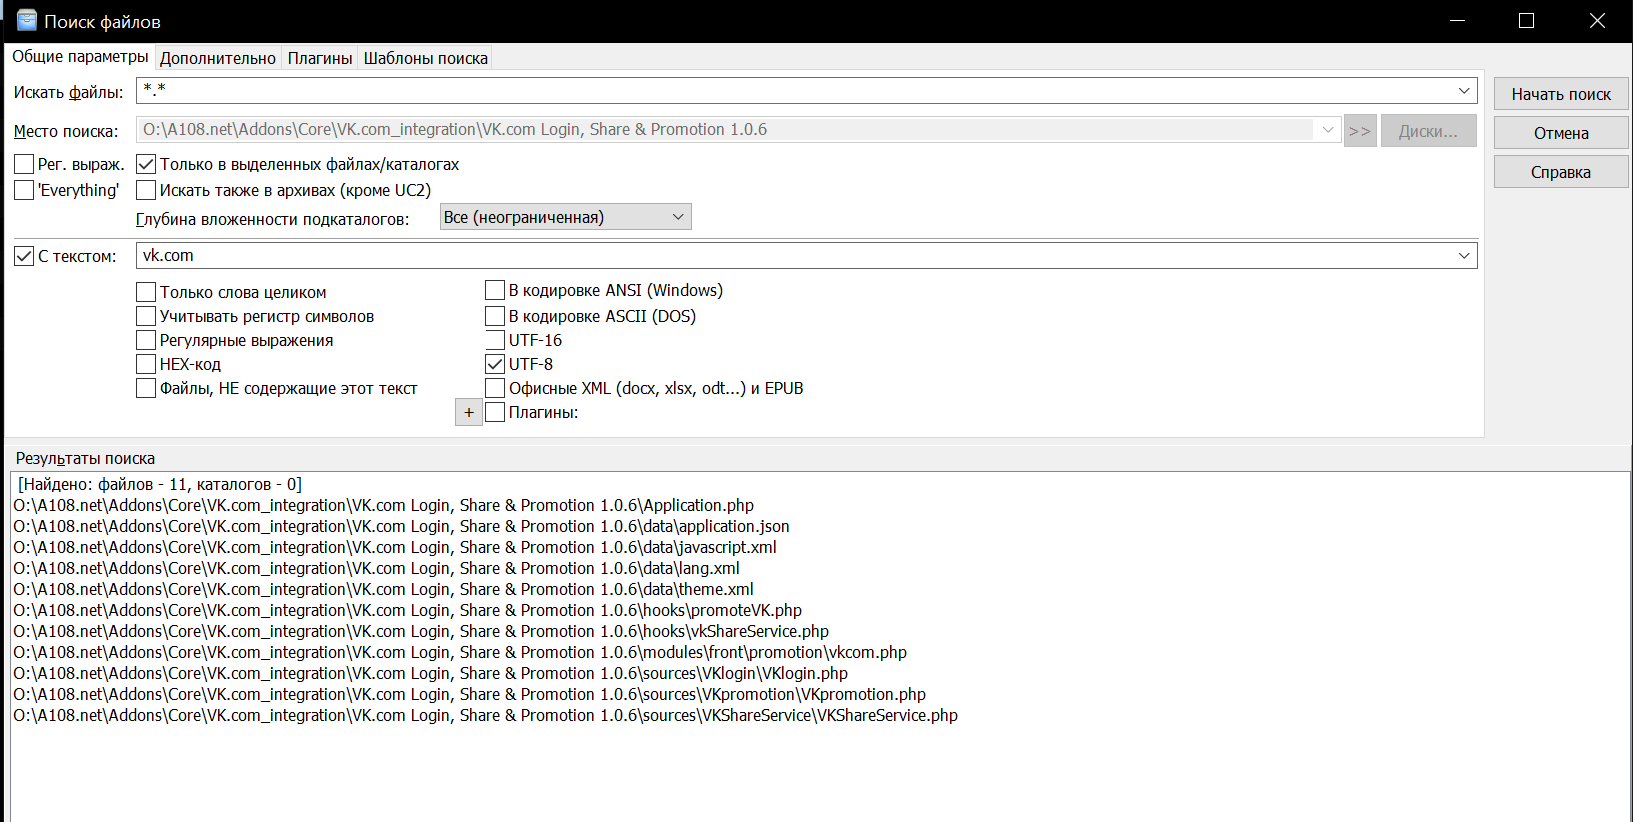This screenshot has width=1633, height=822.
Task: Select result data\lang.xml
Action: point(376,569)
